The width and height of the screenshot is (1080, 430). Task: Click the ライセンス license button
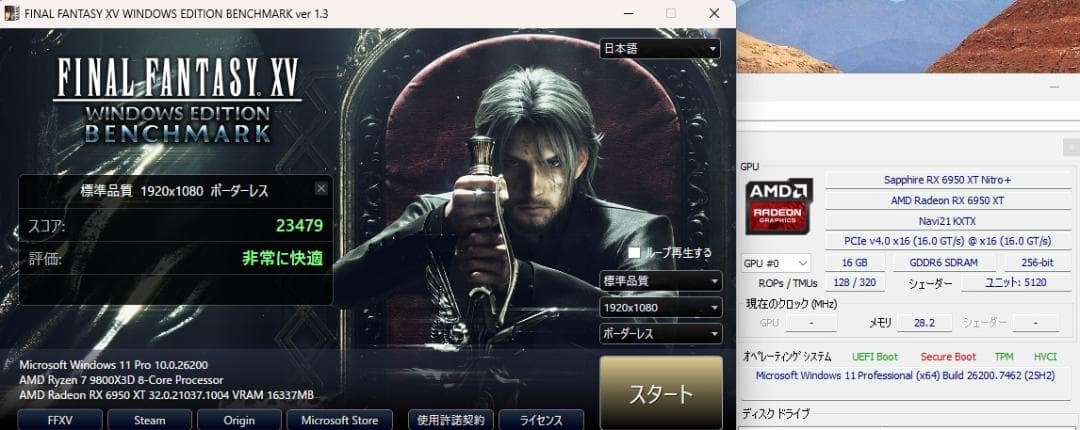coord(541,420)
